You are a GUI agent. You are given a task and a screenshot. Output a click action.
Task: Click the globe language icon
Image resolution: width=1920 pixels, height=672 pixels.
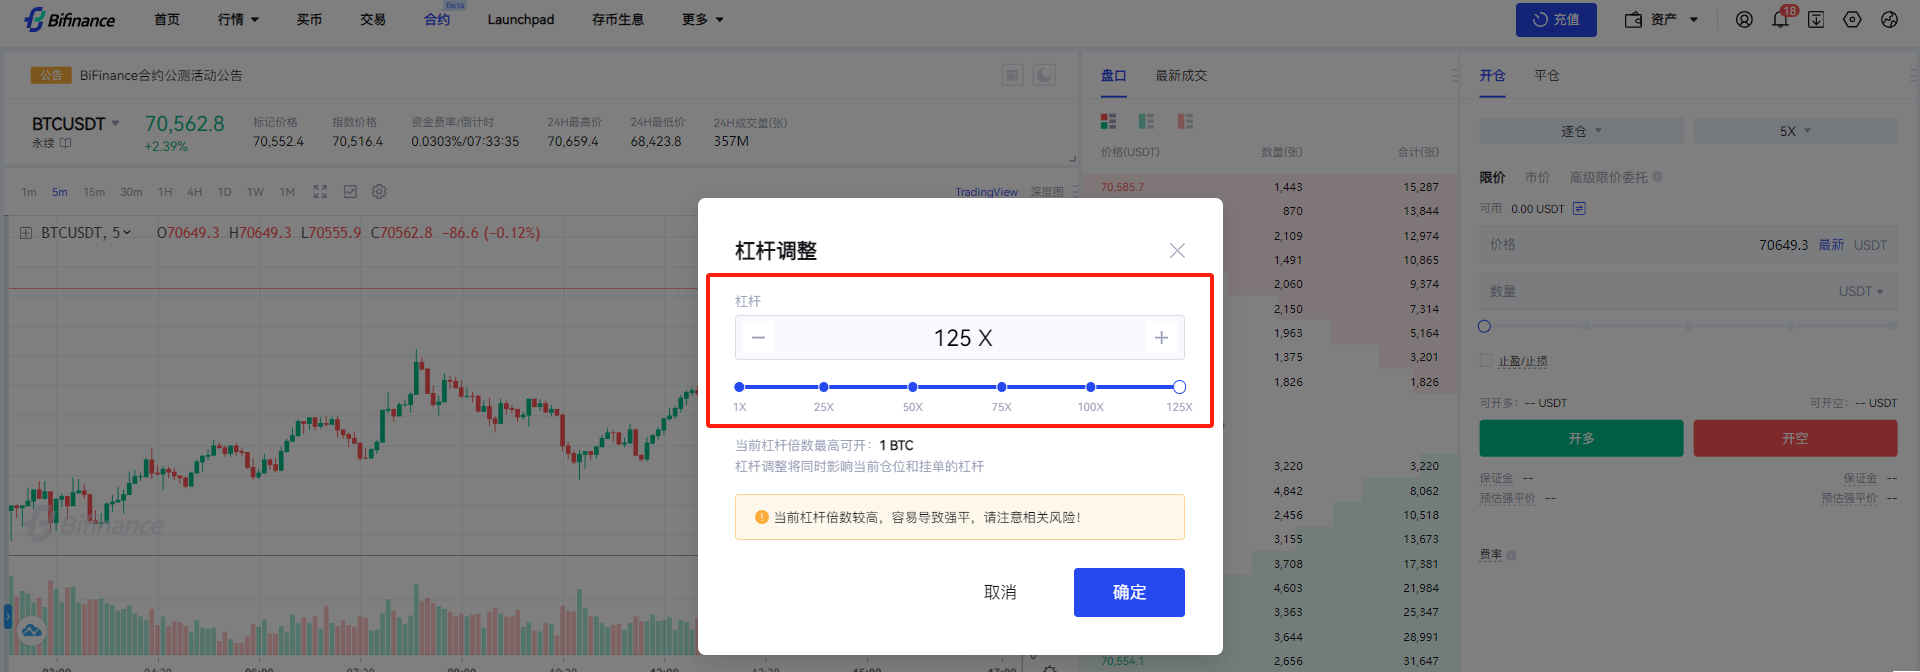click(1889, 20)
